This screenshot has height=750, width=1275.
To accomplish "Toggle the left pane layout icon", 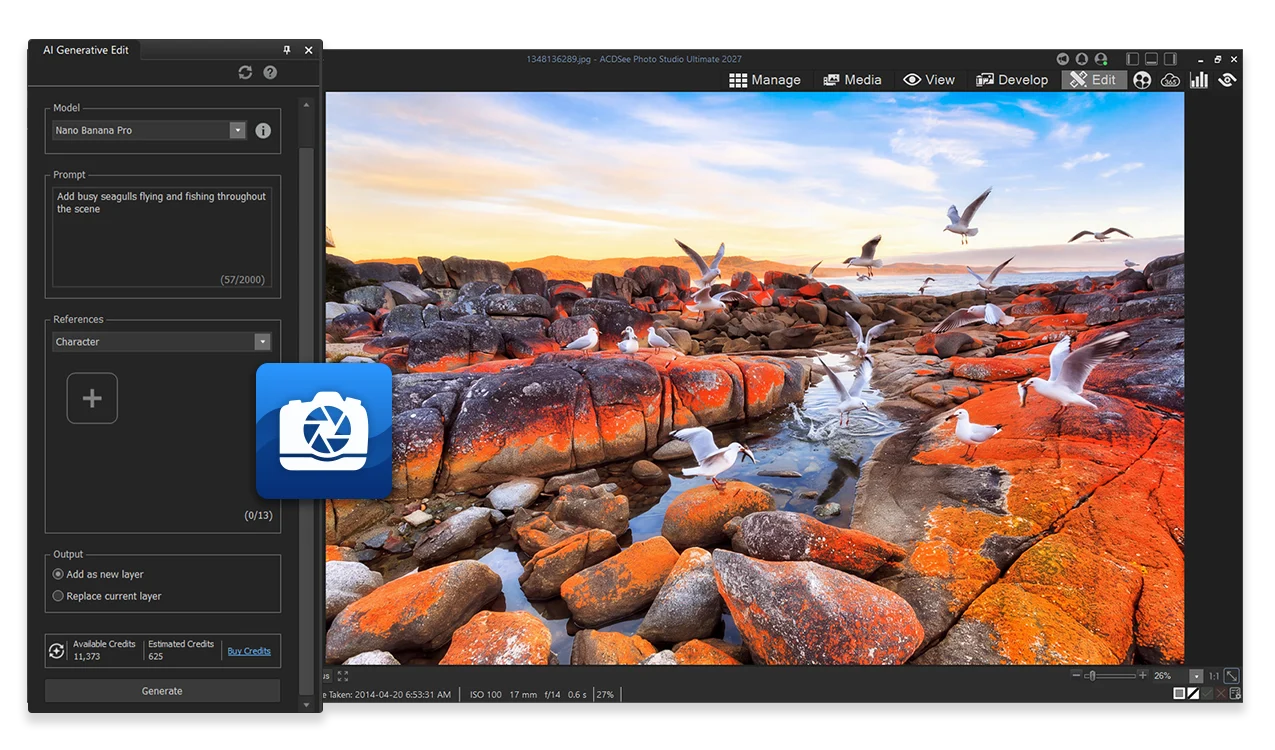I will coord(1133,59).
